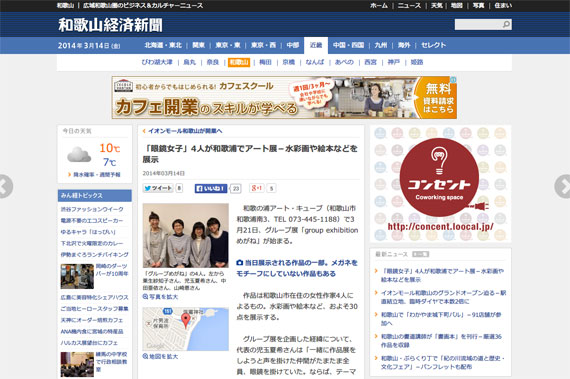Click the なんば area link

[315, 62]
